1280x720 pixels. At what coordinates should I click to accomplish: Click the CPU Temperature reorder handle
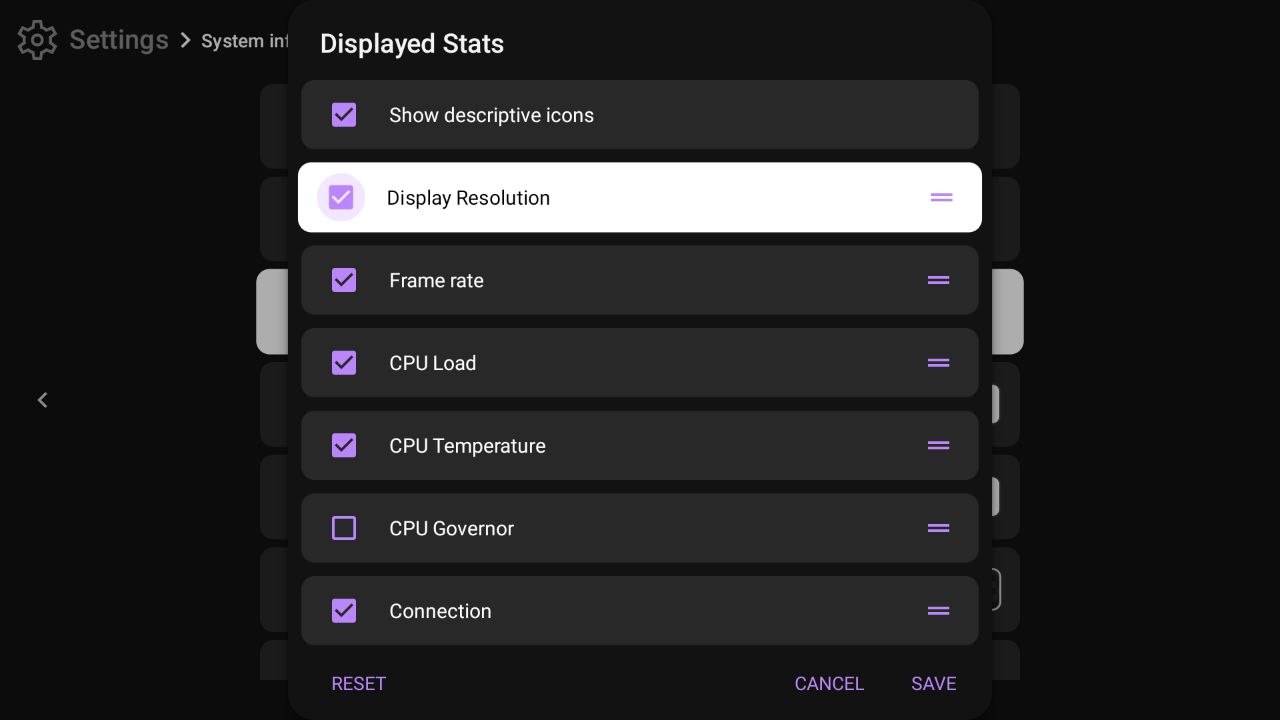click(938, 445)
